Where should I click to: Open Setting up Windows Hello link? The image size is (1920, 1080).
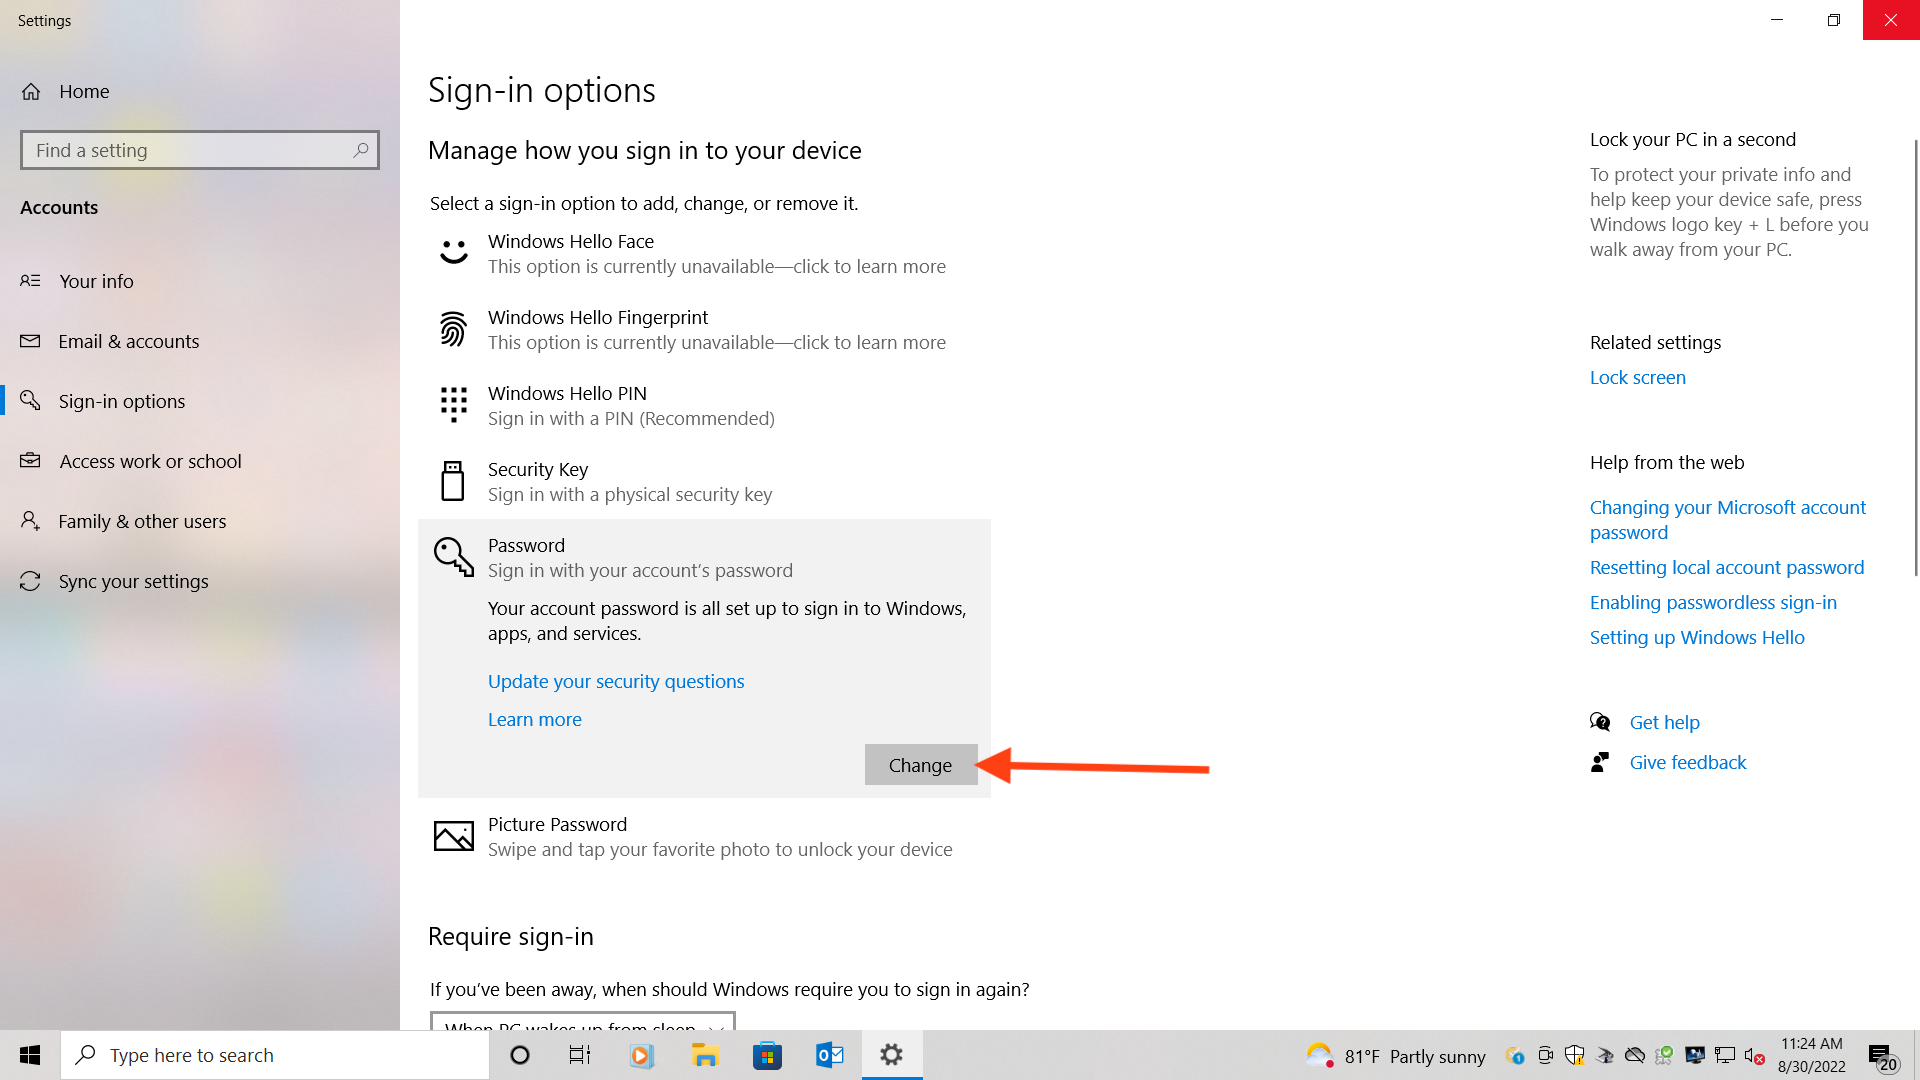tap(1697, 637)
